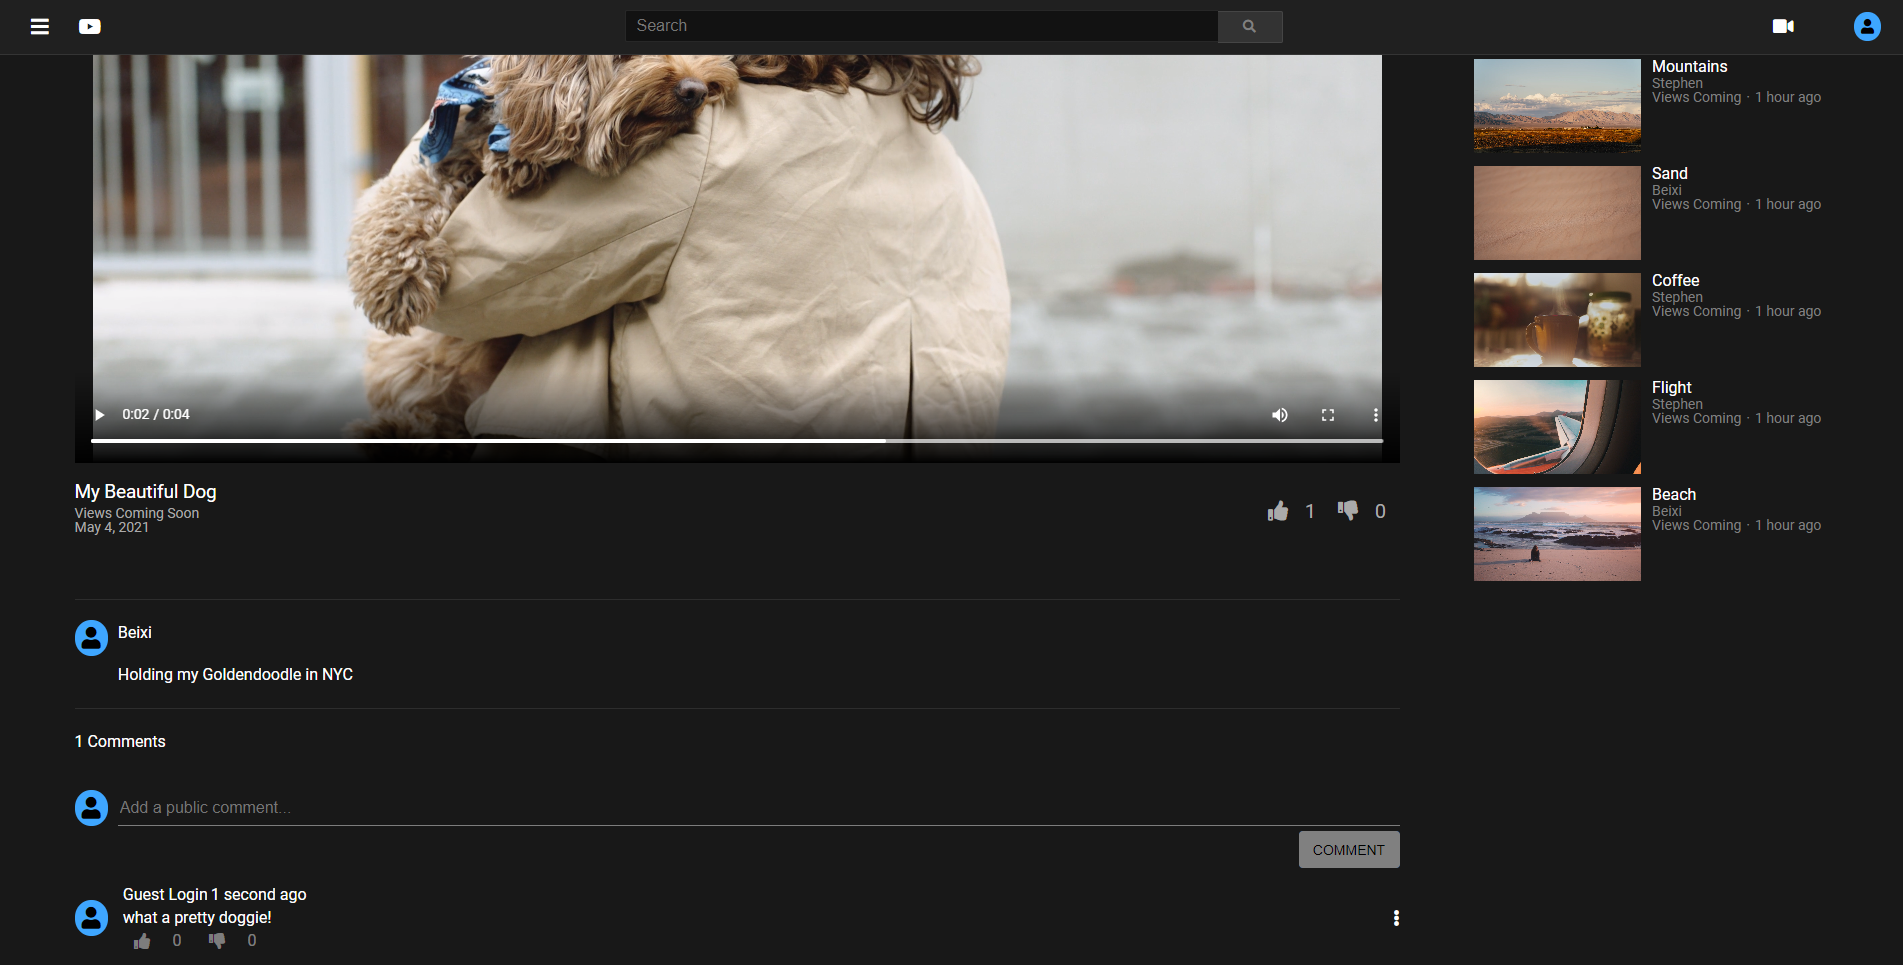
Task: Submit with the COMMENT button
Action: coord(1348,849)
